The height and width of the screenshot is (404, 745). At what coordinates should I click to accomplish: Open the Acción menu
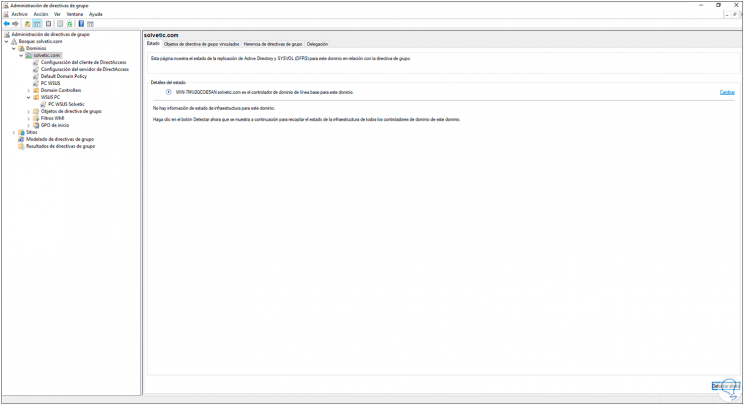[41, 14]
